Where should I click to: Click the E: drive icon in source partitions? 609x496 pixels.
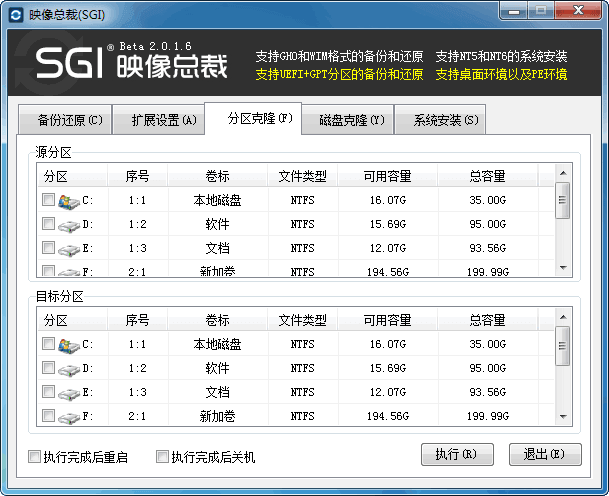click(x=69, y=250)
